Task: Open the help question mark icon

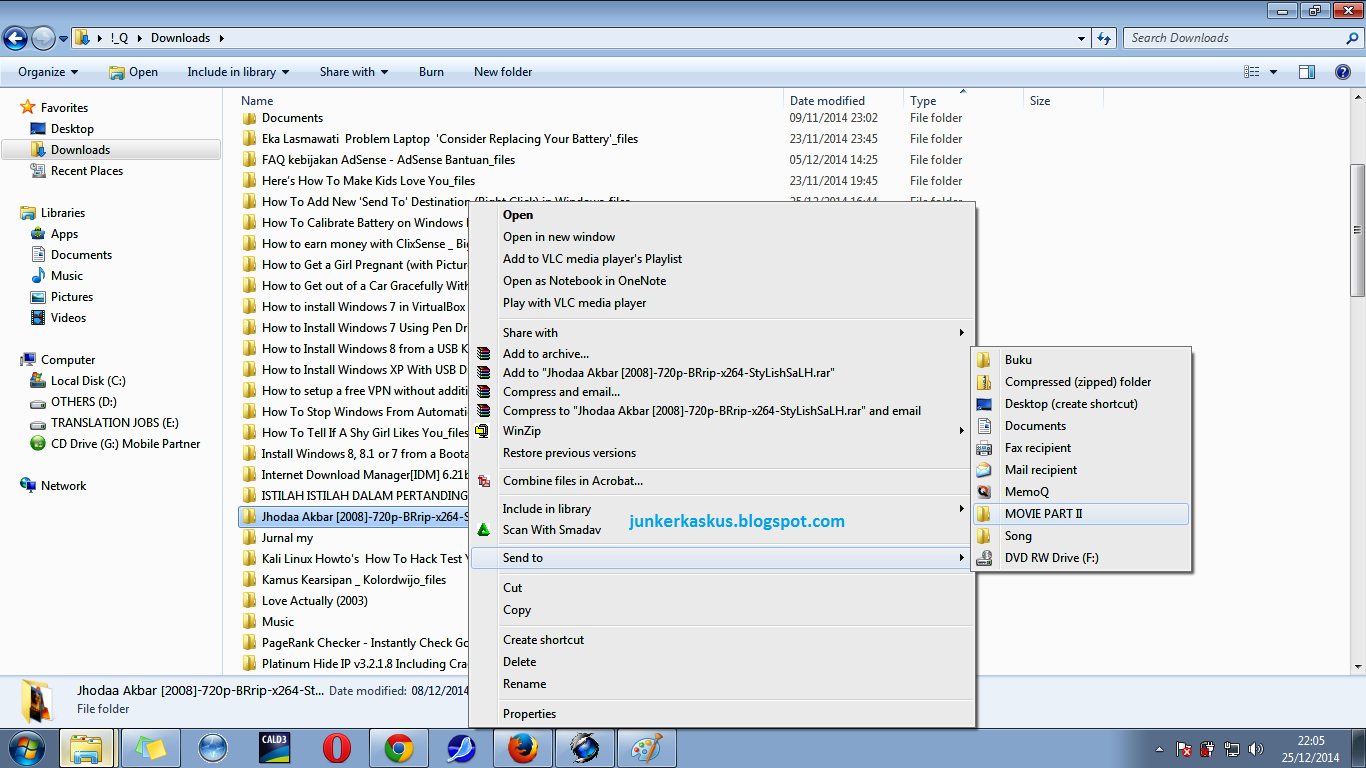Action: [1344, 72]
